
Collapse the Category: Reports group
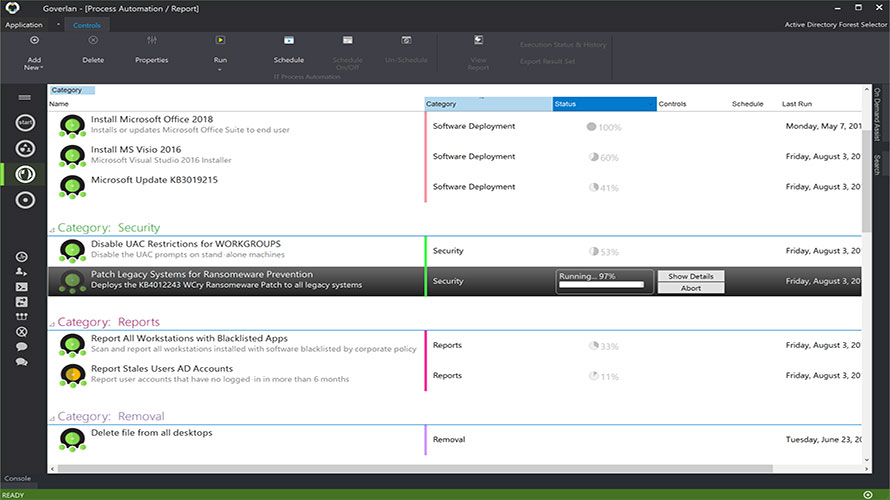point(52,323)
